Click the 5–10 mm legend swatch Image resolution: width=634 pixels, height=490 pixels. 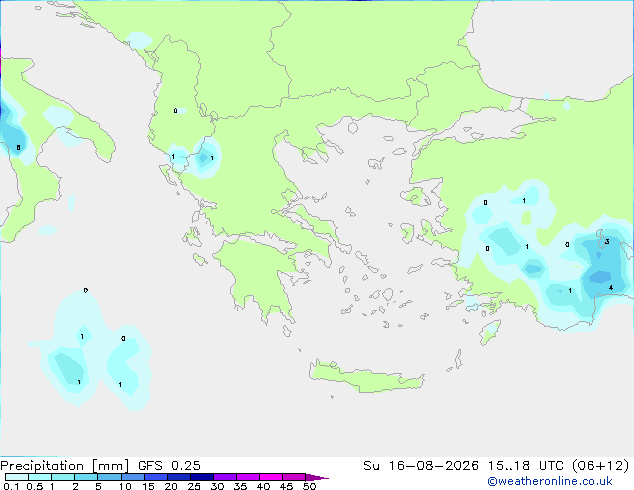(x=109, y=477)
